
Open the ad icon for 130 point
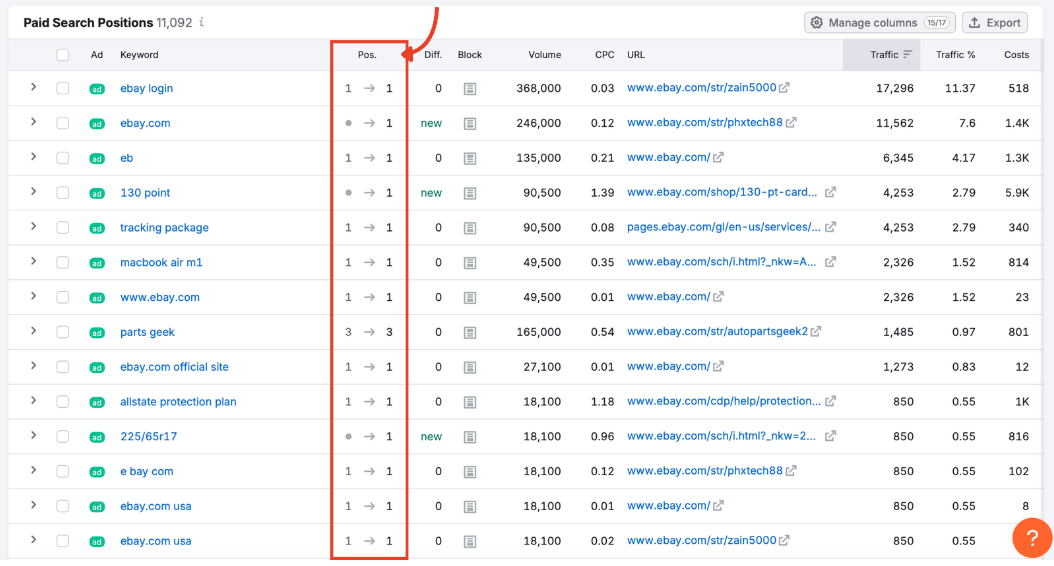coord(97,194)
